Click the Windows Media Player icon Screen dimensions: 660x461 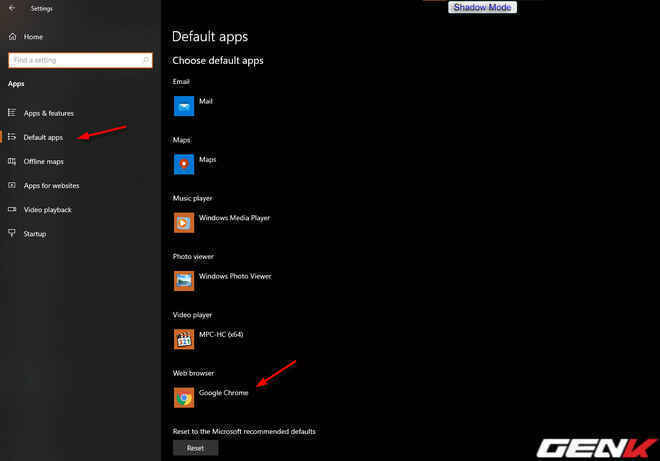click(x=184, y=223)
